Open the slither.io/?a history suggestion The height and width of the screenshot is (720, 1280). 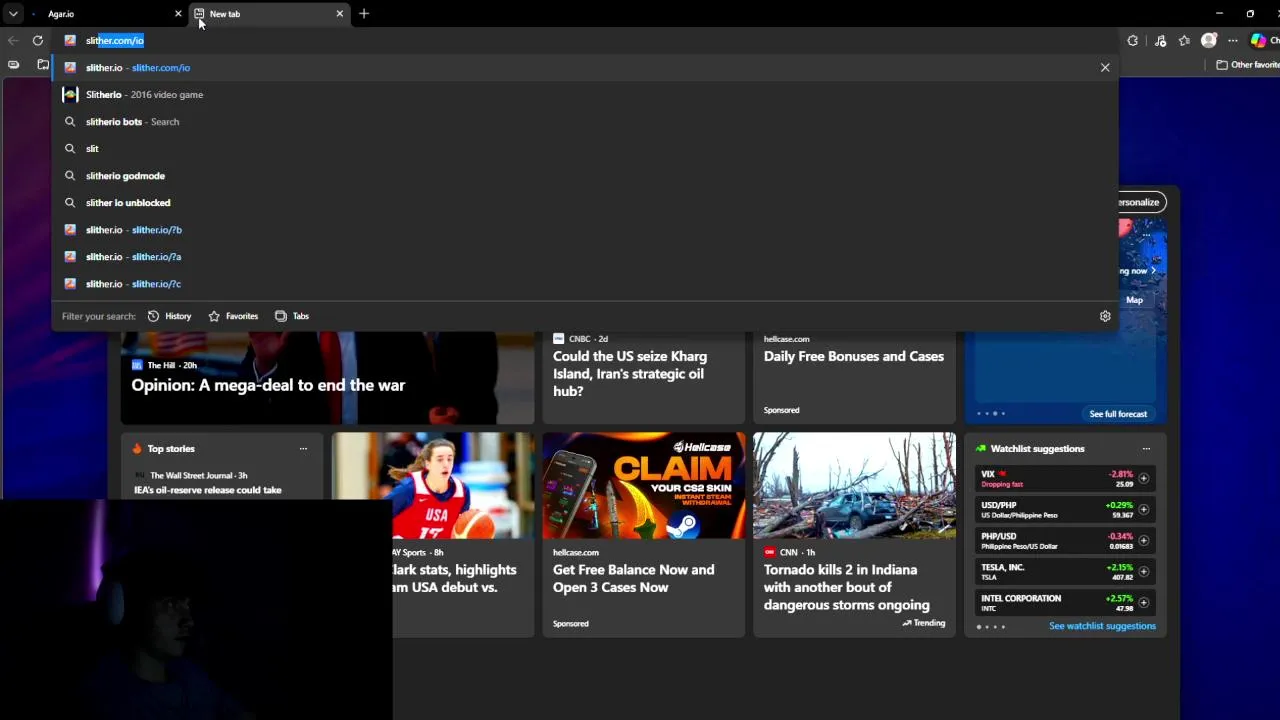click(585, 257)
